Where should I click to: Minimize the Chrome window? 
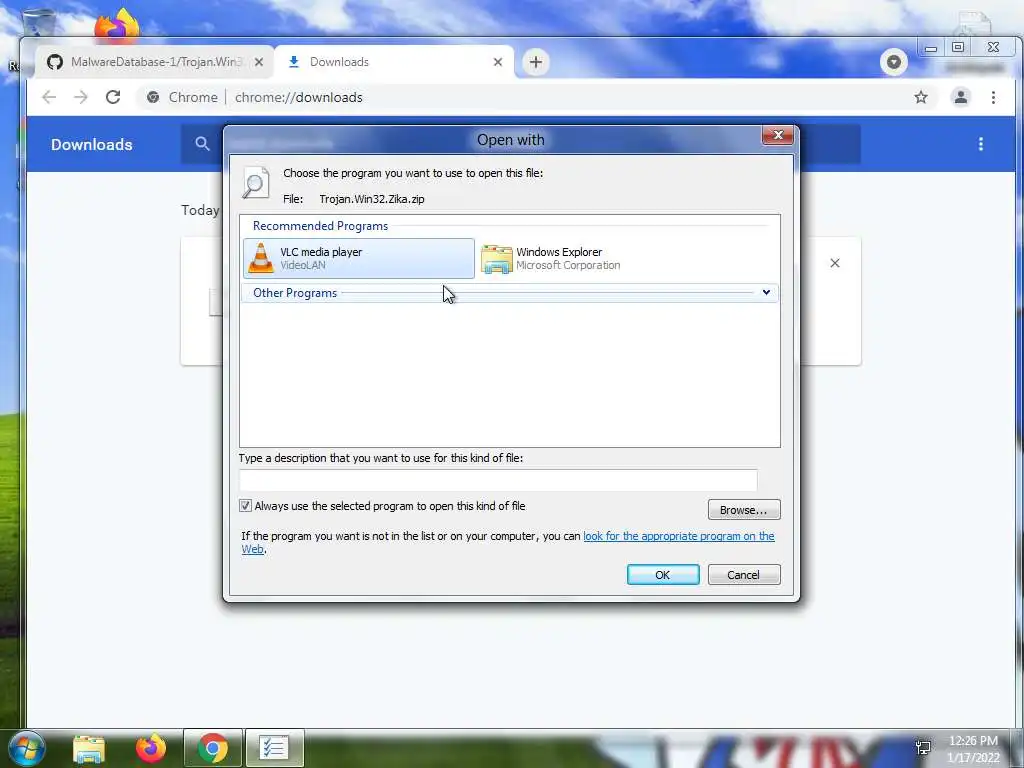931,48
